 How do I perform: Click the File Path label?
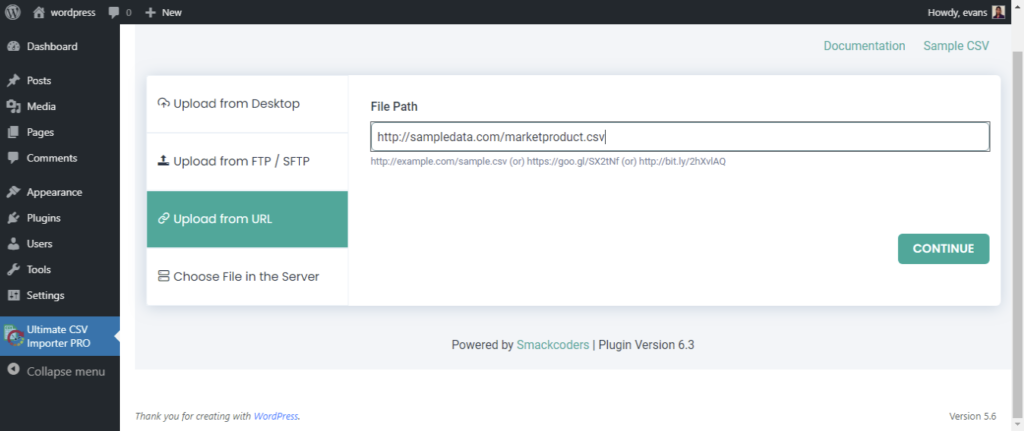394,106
